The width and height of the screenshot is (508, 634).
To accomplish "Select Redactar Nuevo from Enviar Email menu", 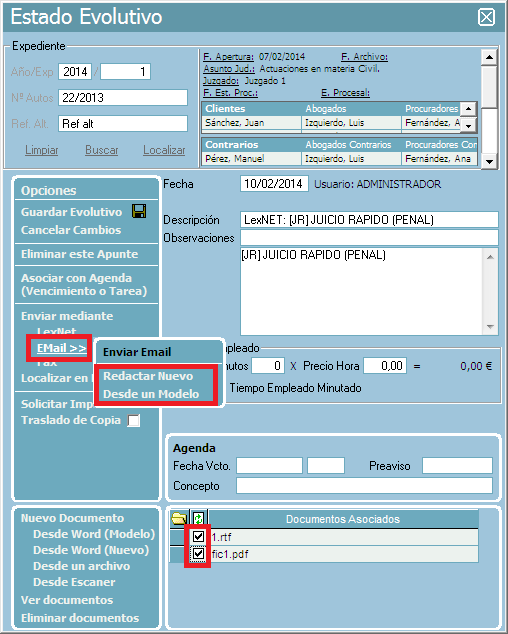I will point(148,376).
